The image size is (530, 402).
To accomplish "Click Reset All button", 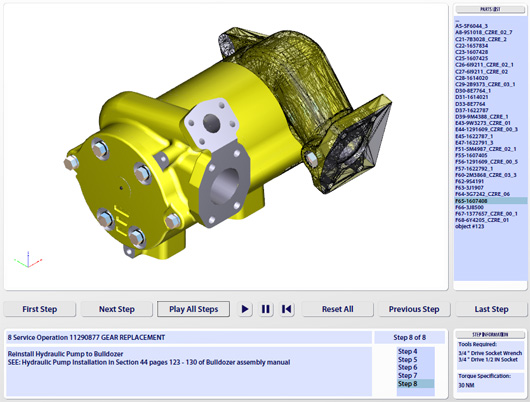I will click(x=338, y=309).
